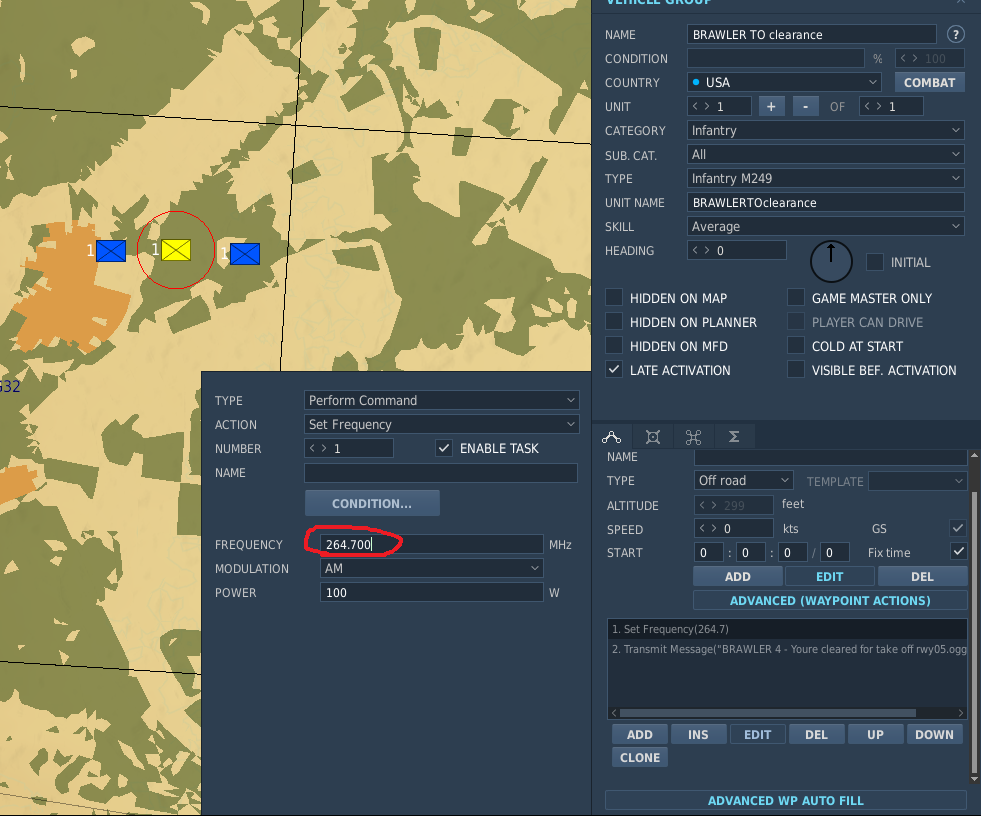Viewport: 981px width, 816px height.
Task: Open the Country USA dropdown
Action: [784, 82]
